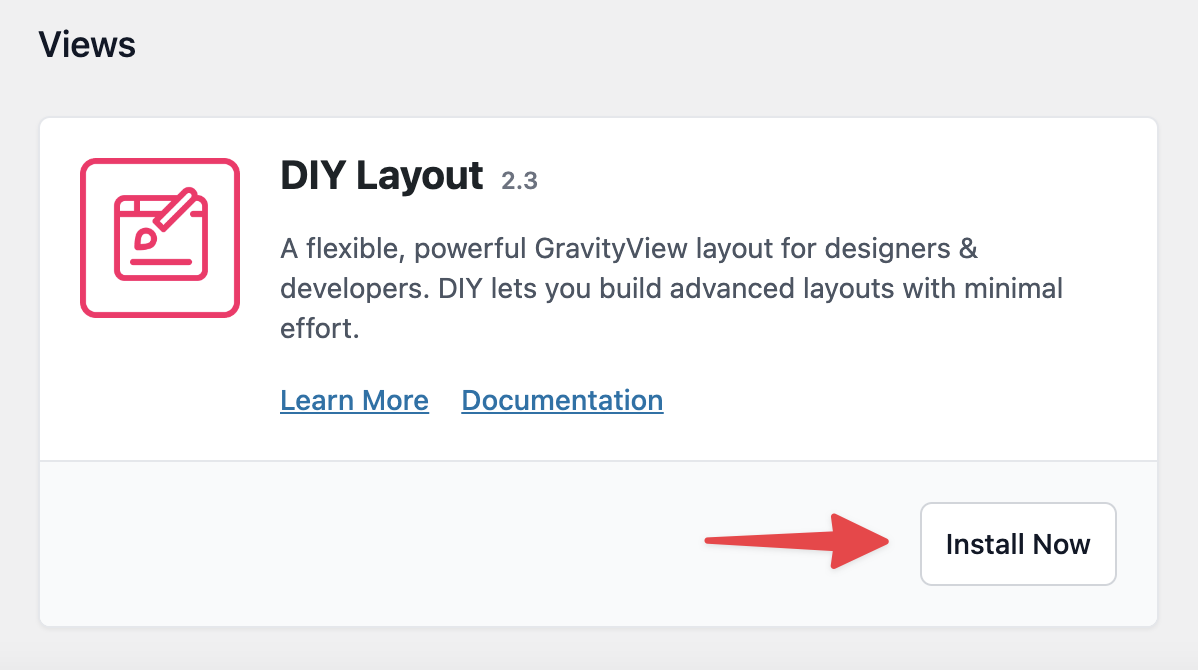Screen dimensions: 1198x670
Task: Click the word "Install" on the button
Action: click(985, 545)
